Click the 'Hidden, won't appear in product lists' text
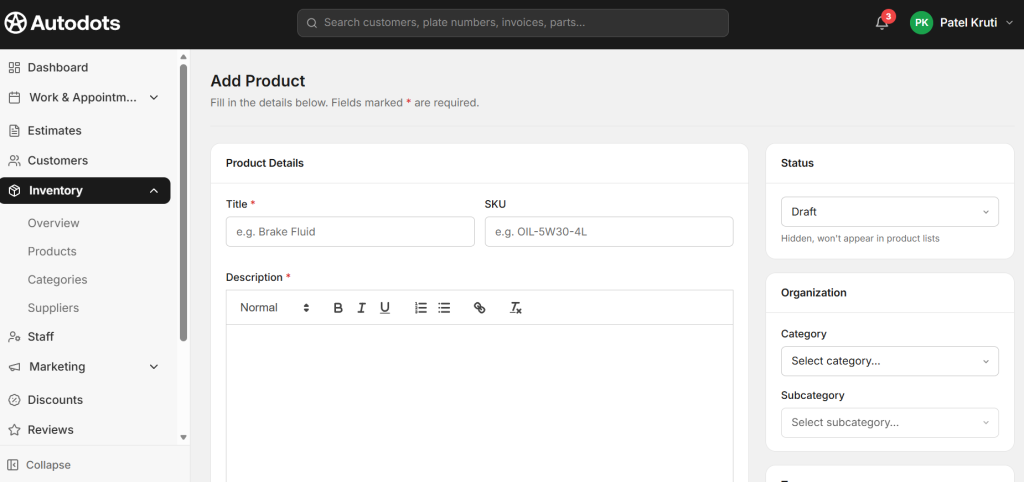 [x=860, y=238]
